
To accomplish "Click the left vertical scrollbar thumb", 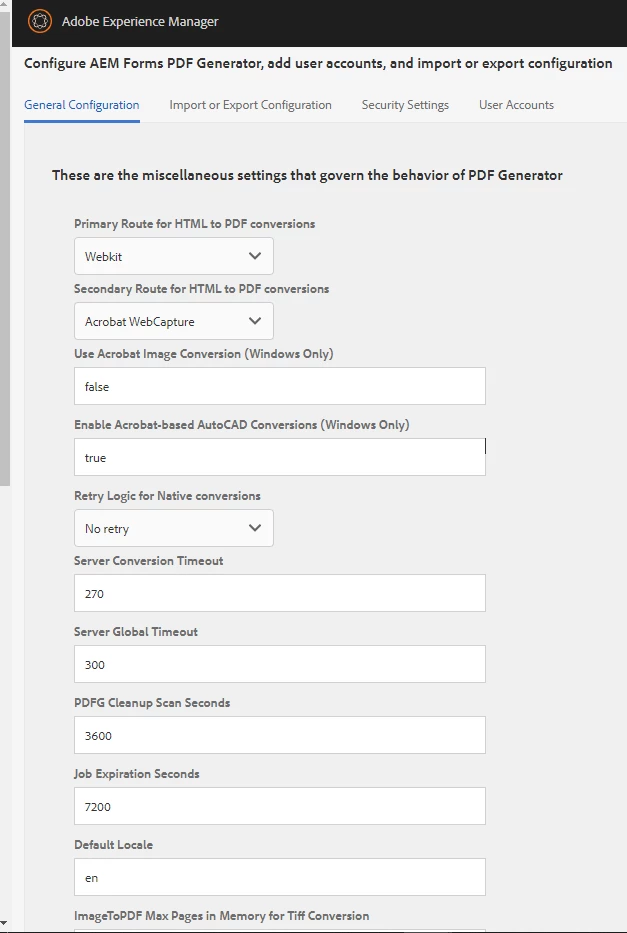I will (x=5, y=244).
